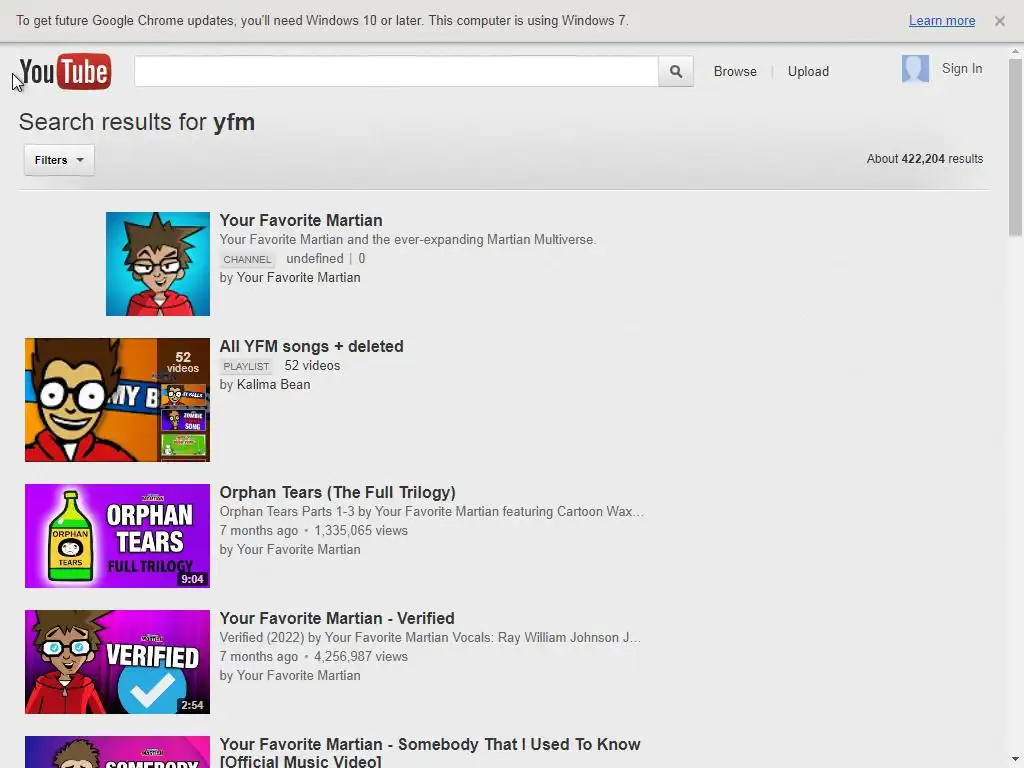Dismiss the Chrome update notification bar
The width and height of the screenshot is (1024, 768).
tap(999, 21)
